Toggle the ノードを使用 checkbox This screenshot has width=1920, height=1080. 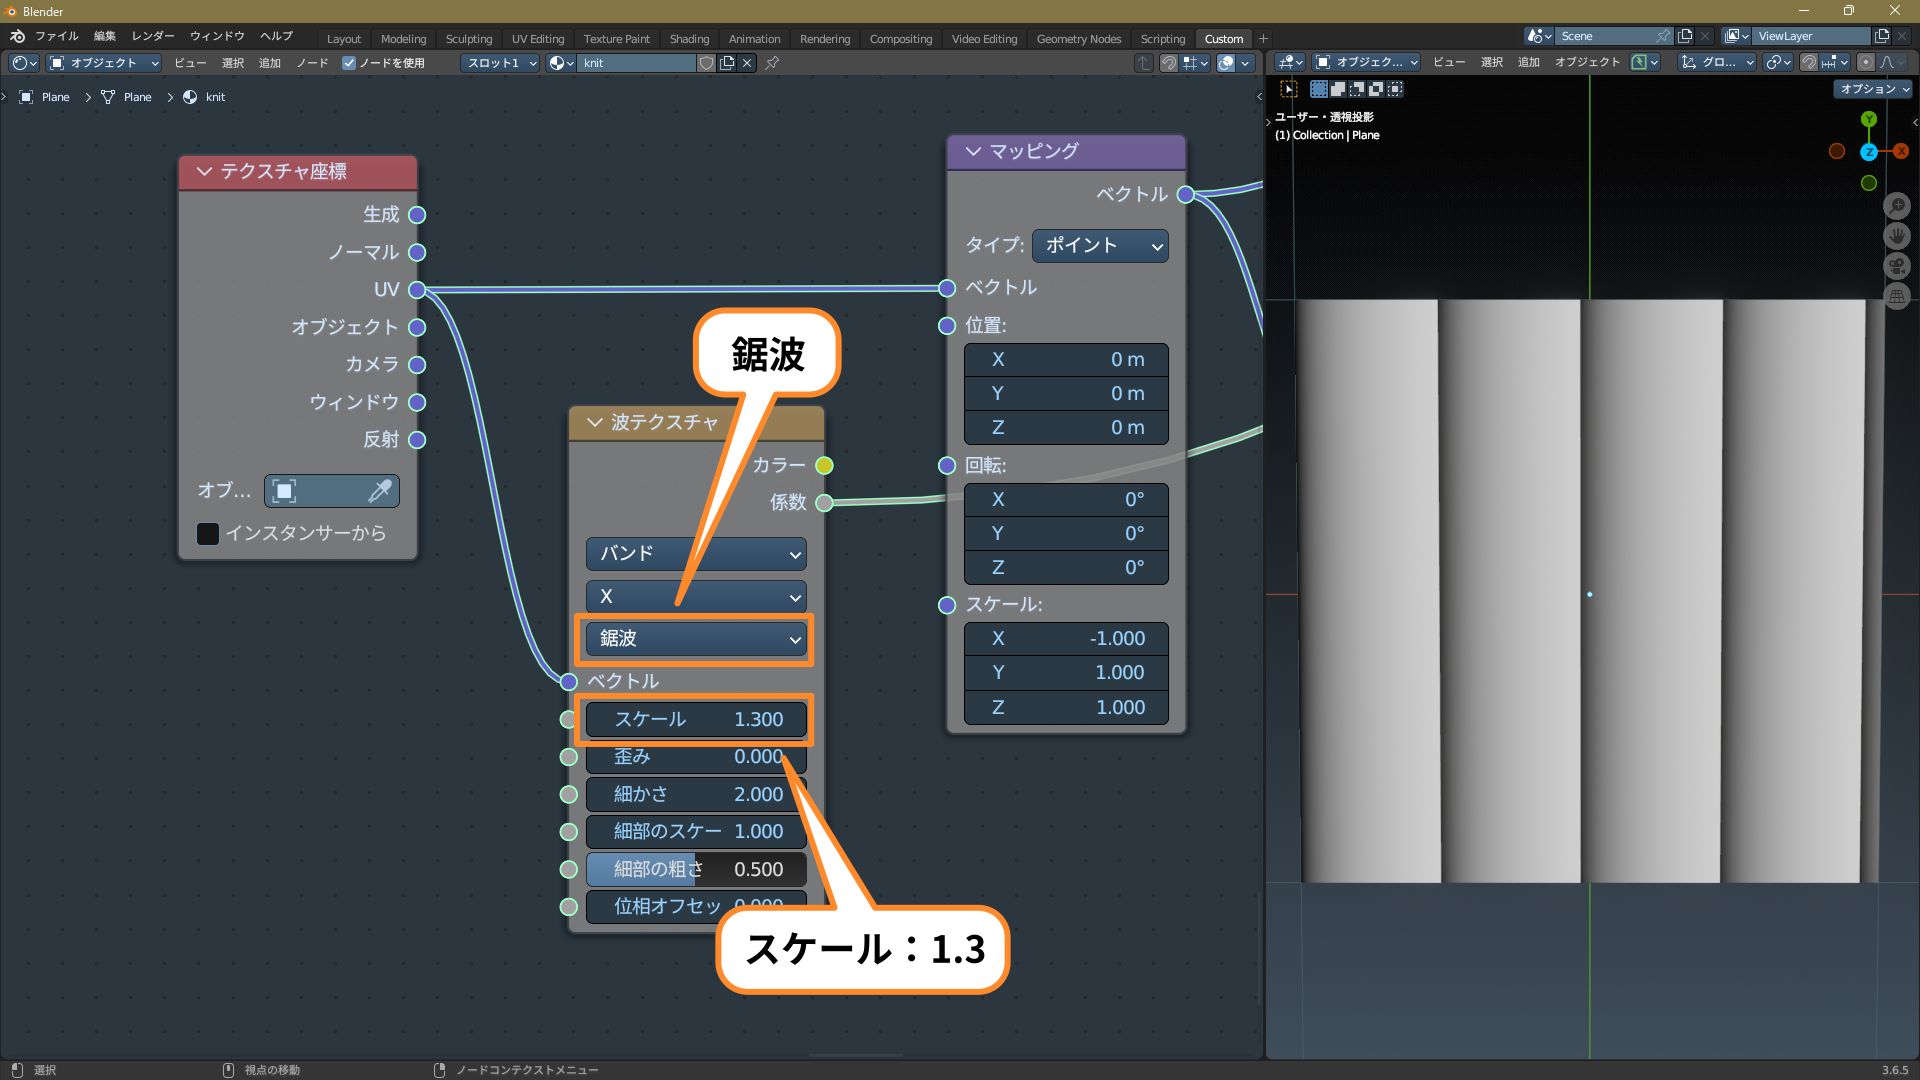point(349,63)
